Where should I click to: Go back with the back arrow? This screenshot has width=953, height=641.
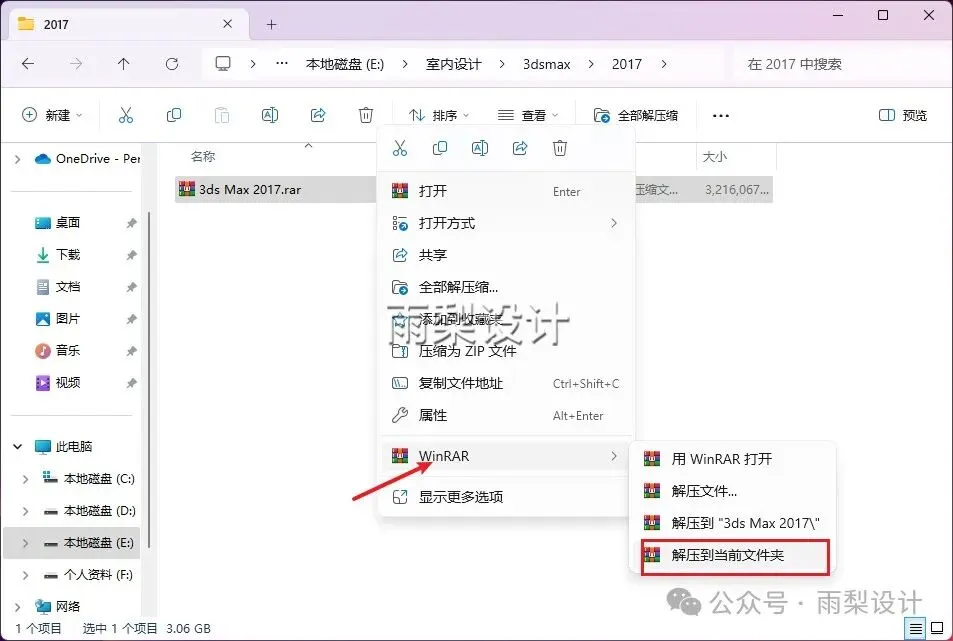(x=28, y=64)
